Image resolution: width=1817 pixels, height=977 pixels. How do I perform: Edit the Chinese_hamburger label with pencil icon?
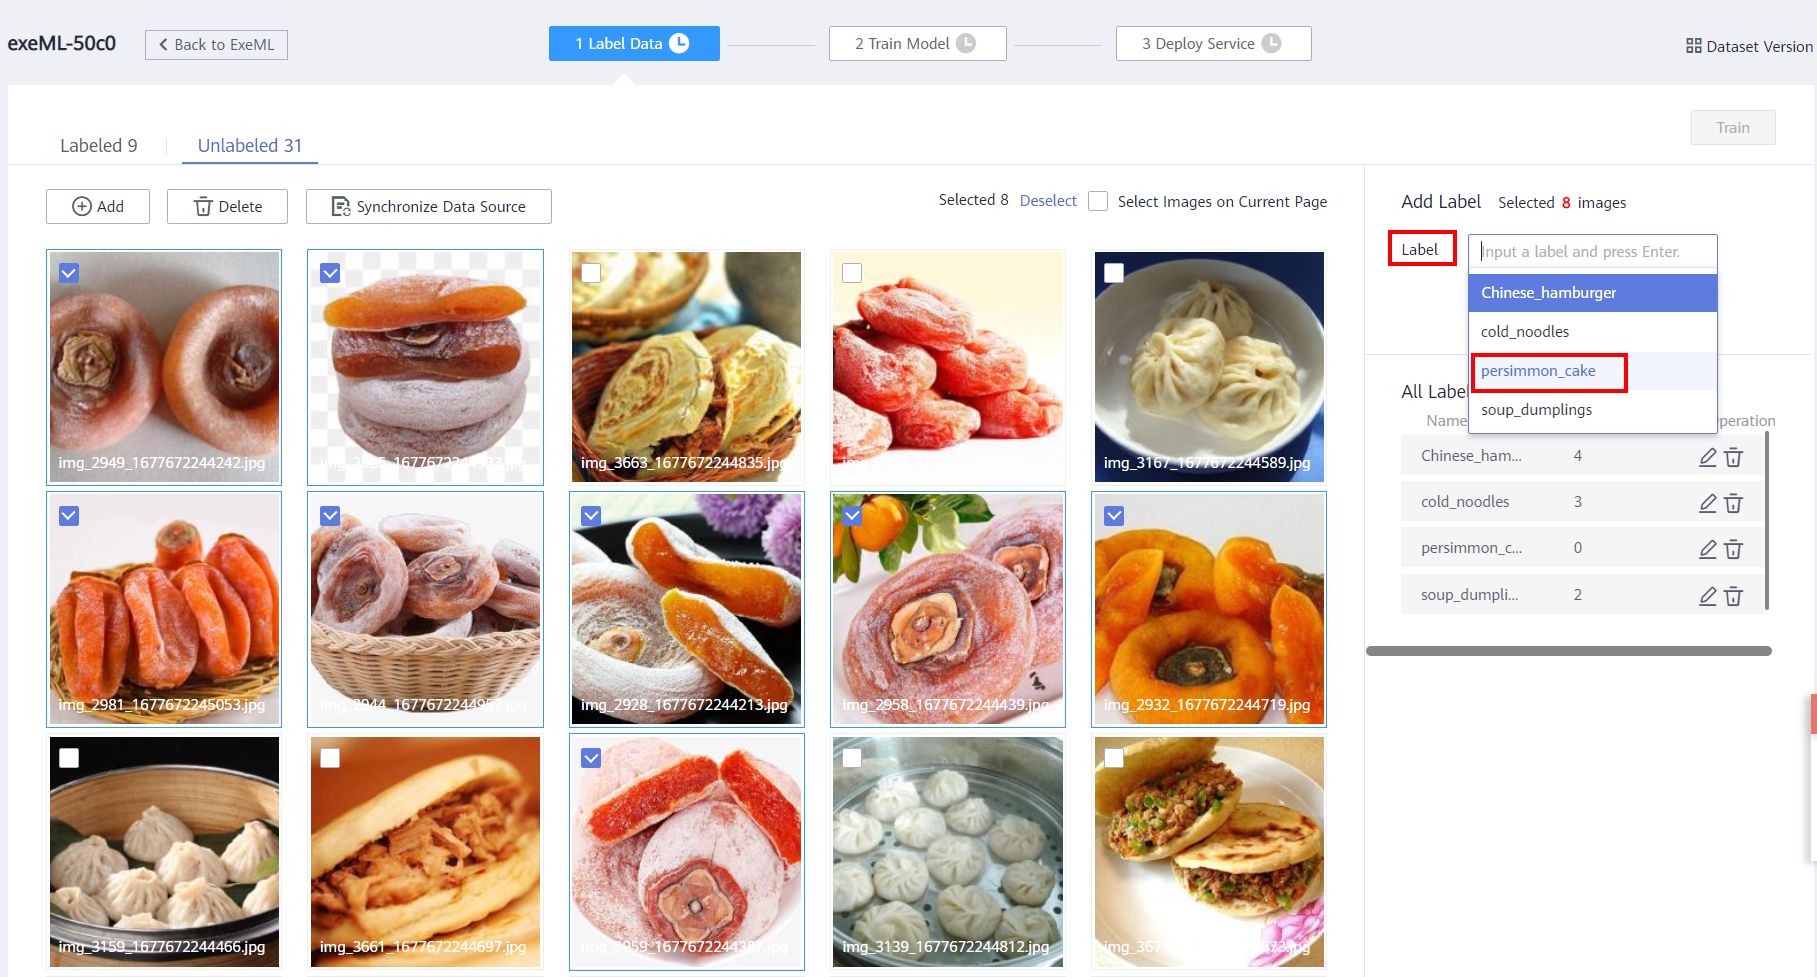[x=1708, y=457]
